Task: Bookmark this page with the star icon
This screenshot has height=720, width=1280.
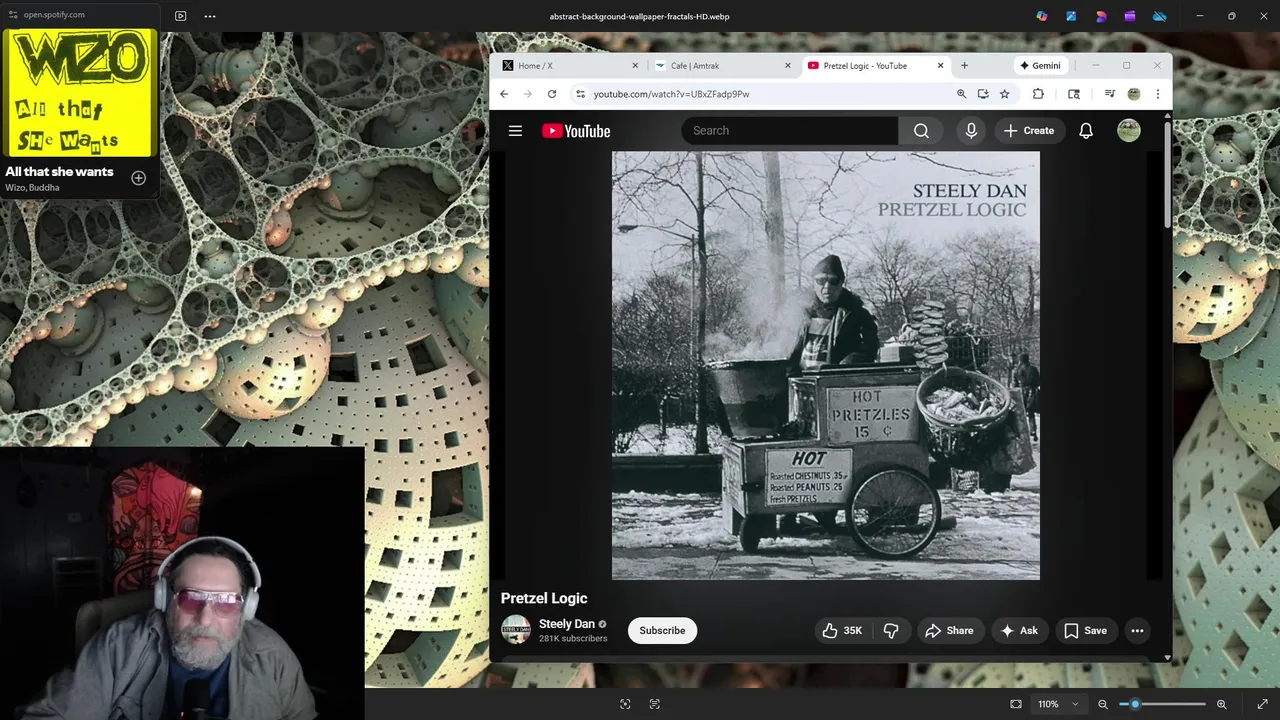Action: [x=1005, y=94]
